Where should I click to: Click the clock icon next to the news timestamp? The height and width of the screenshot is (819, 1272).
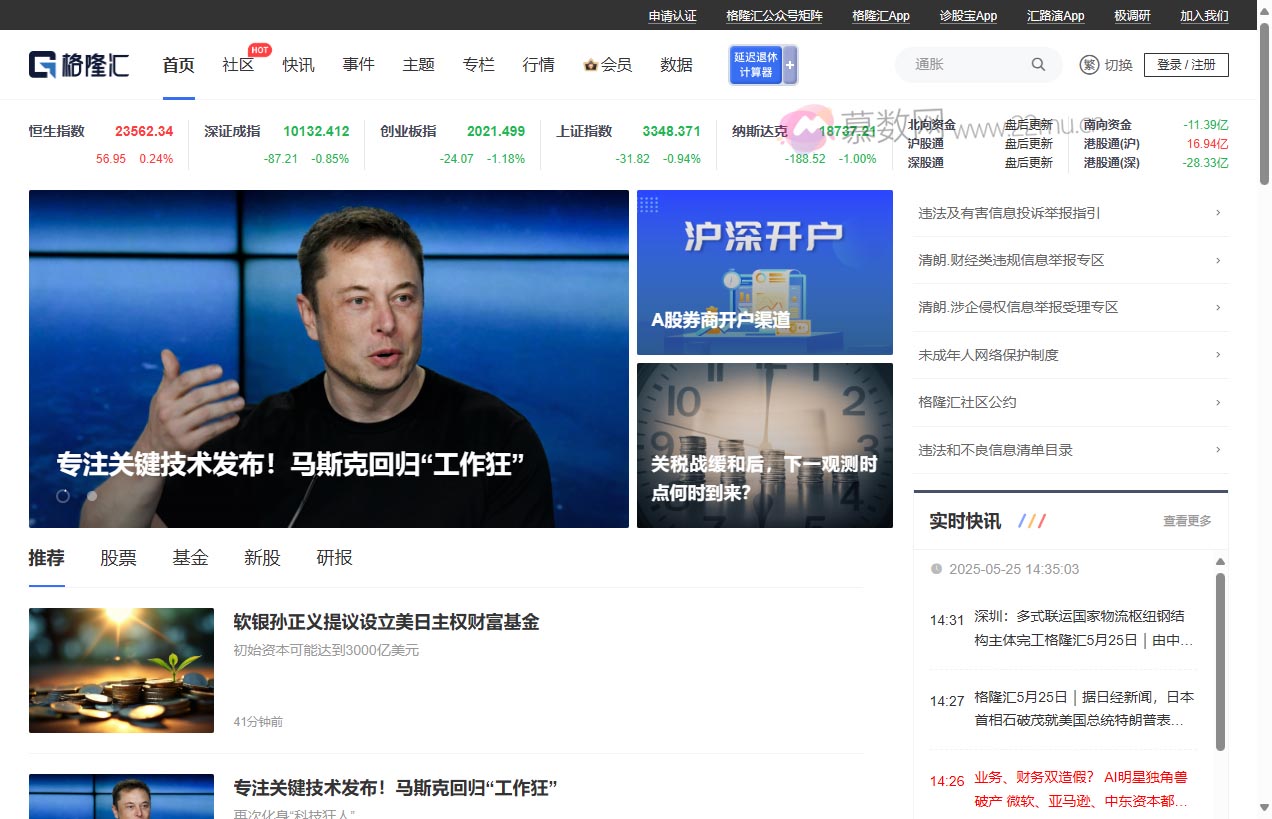935,569
